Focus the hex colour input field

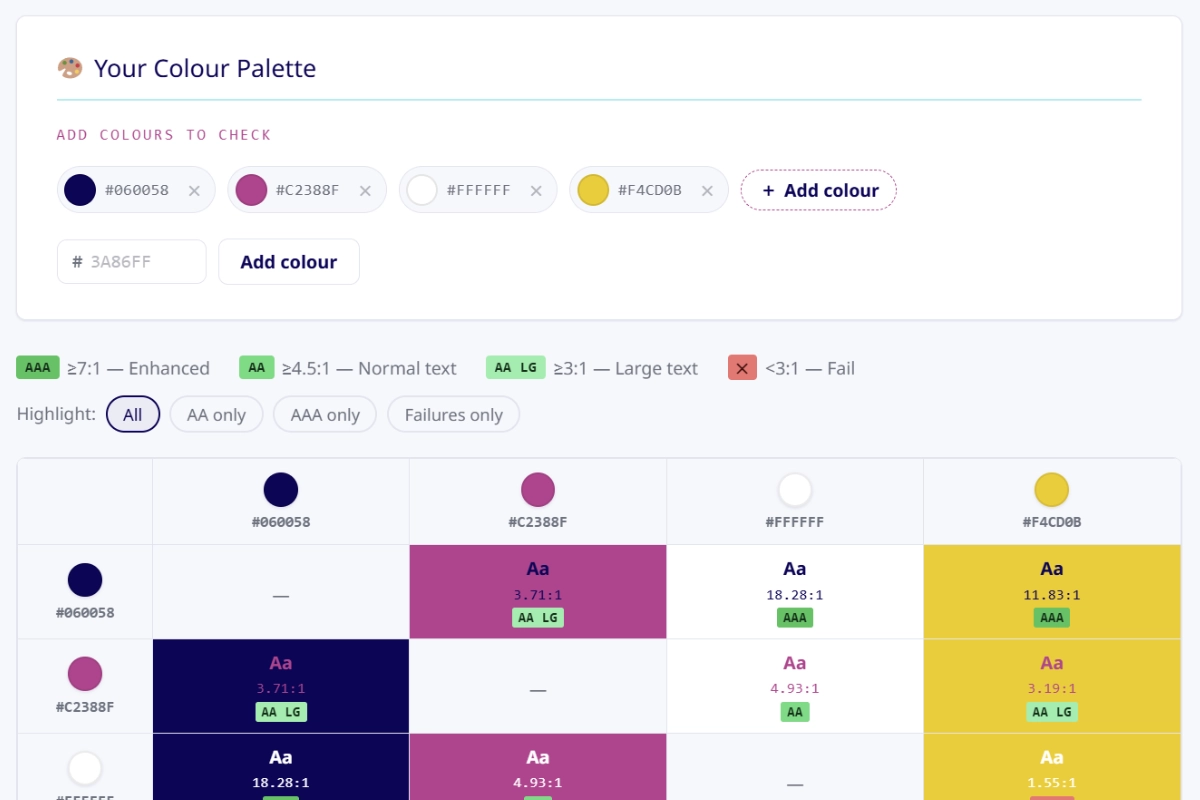pyautogui.click(x=140, y=262)
